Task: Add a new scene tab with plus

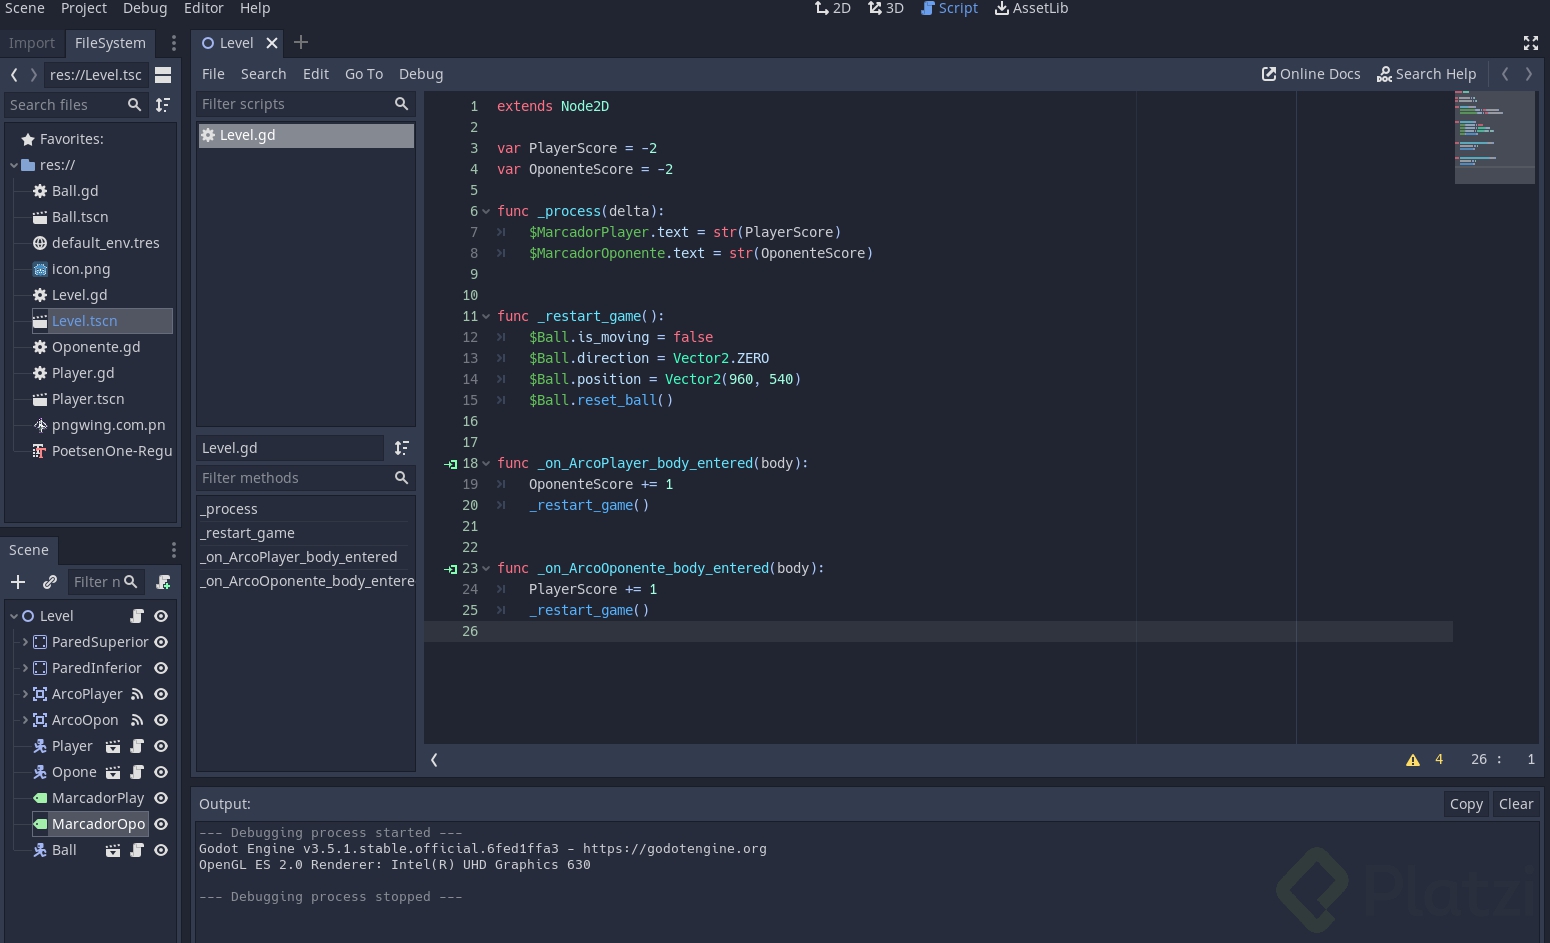Action: point(301,42)
